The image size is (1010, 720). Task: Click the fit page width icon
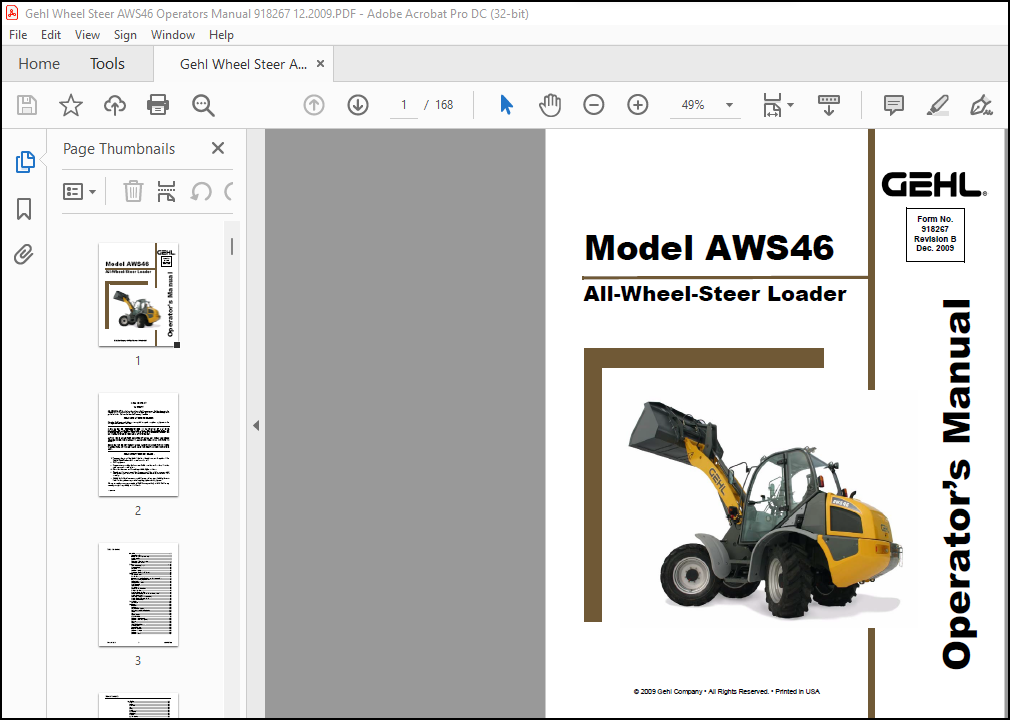tap(772, 105)
